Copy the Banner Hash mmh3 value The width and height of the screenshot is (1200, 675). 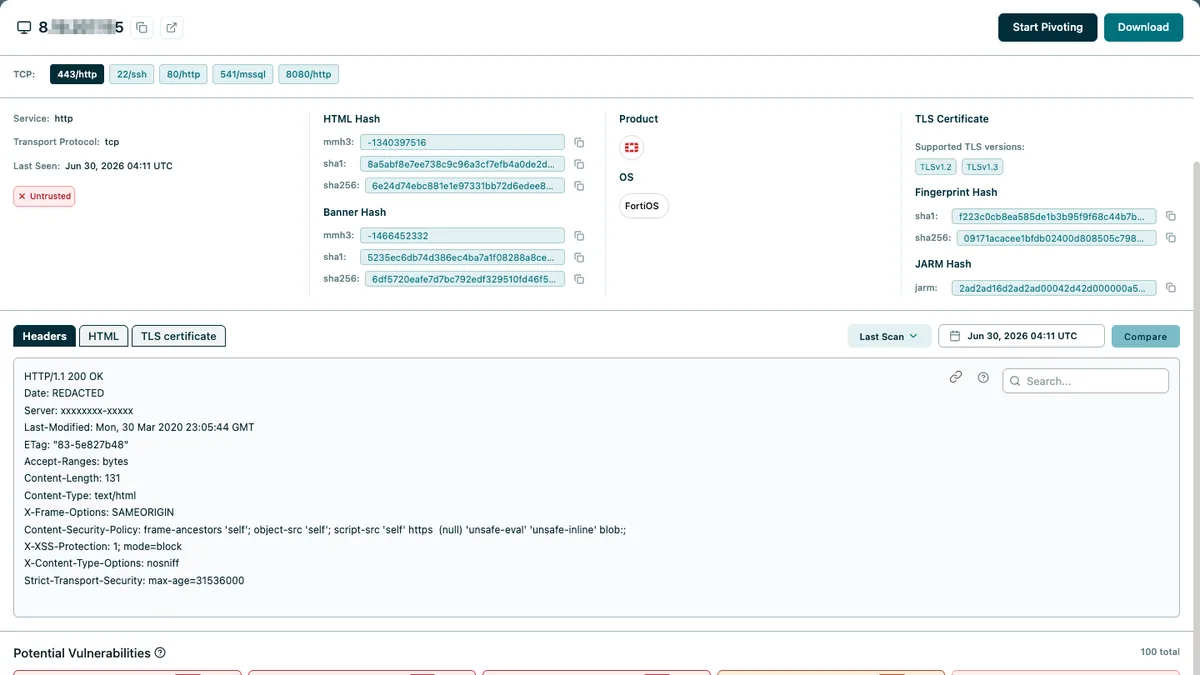click(579, 236)
